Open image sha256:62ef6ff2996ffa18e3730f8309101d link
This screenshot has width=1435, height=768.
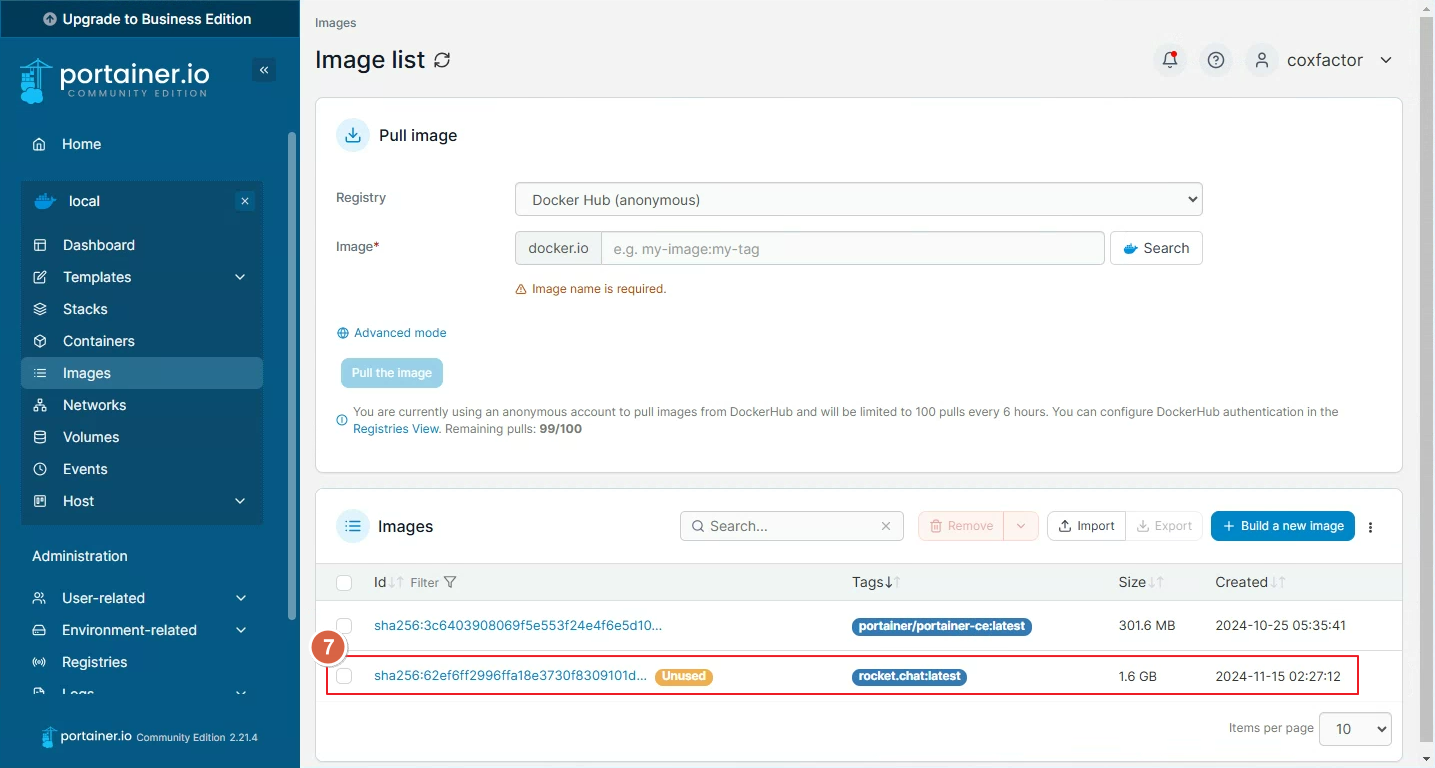coord(510,676)
